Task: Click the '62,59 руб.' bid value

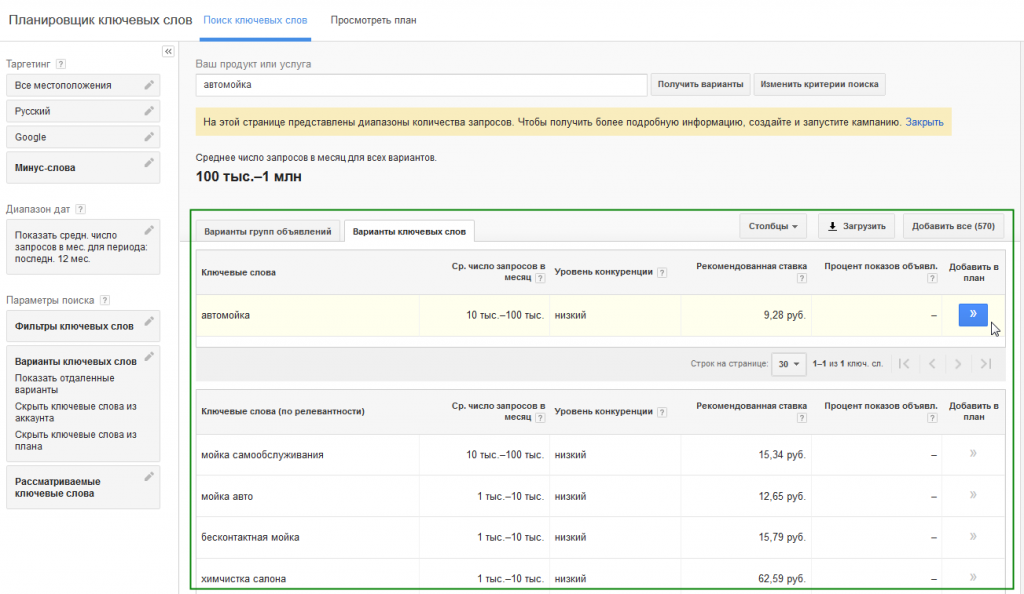Action: (x=782, y=578)
